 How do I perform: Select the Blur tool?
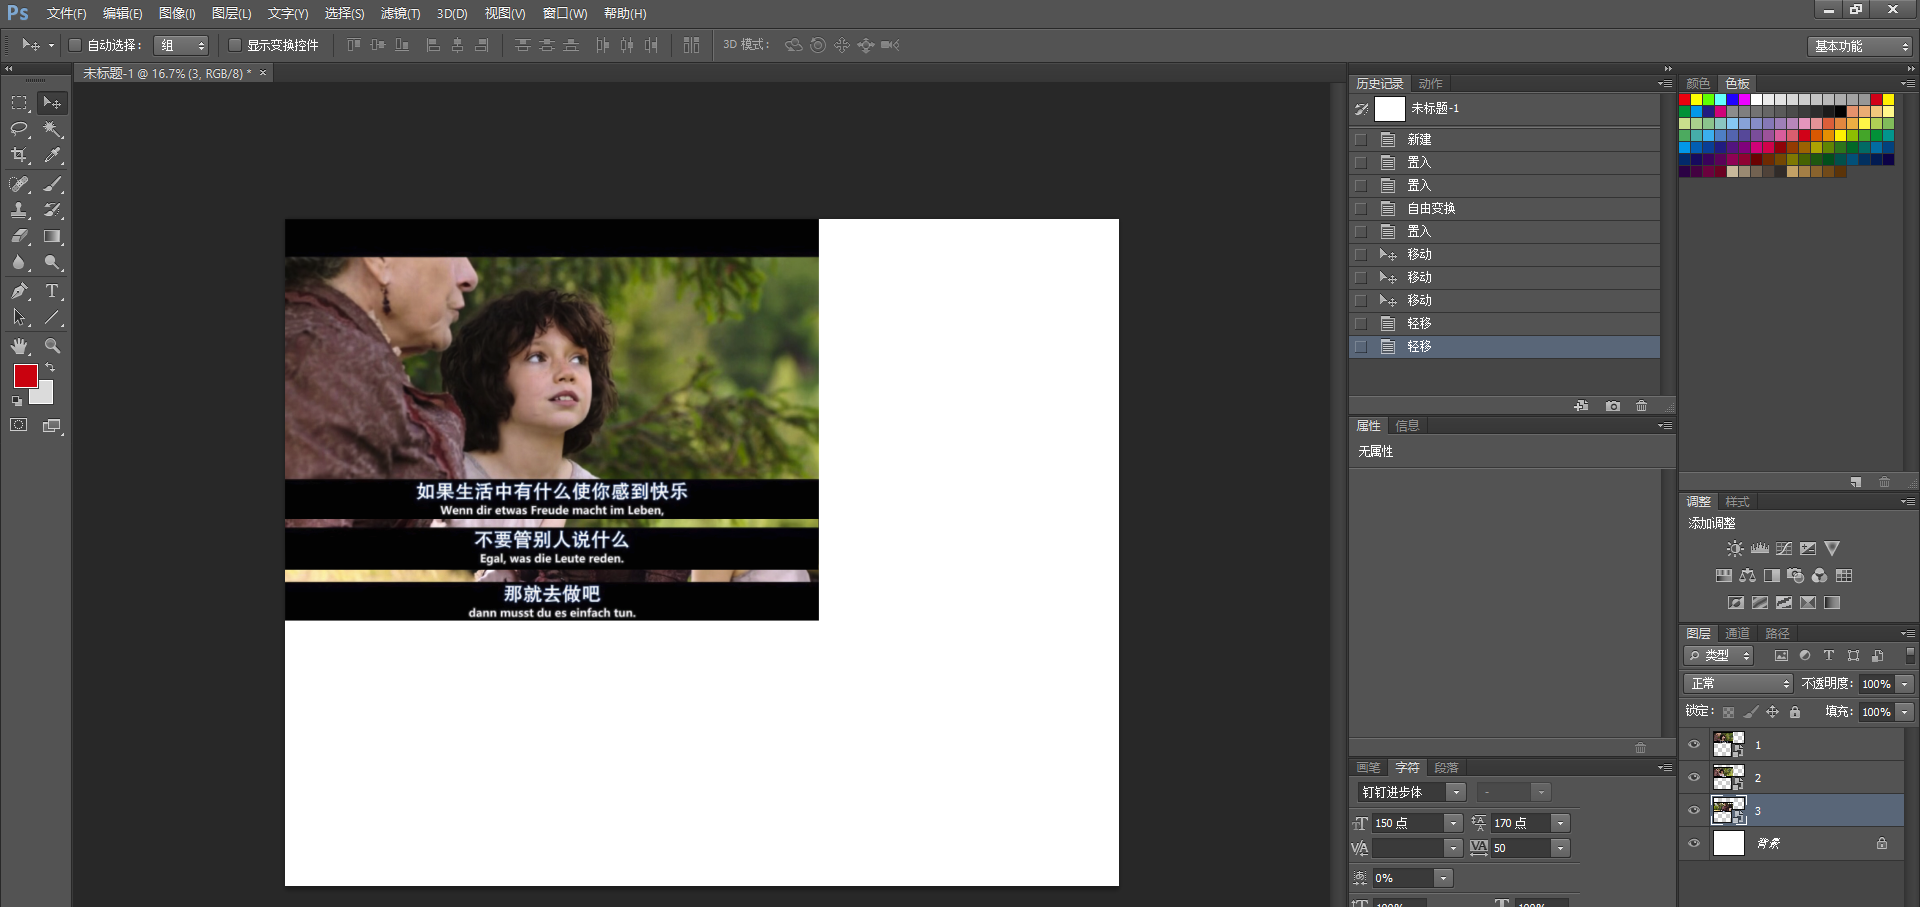click(19, 262)
